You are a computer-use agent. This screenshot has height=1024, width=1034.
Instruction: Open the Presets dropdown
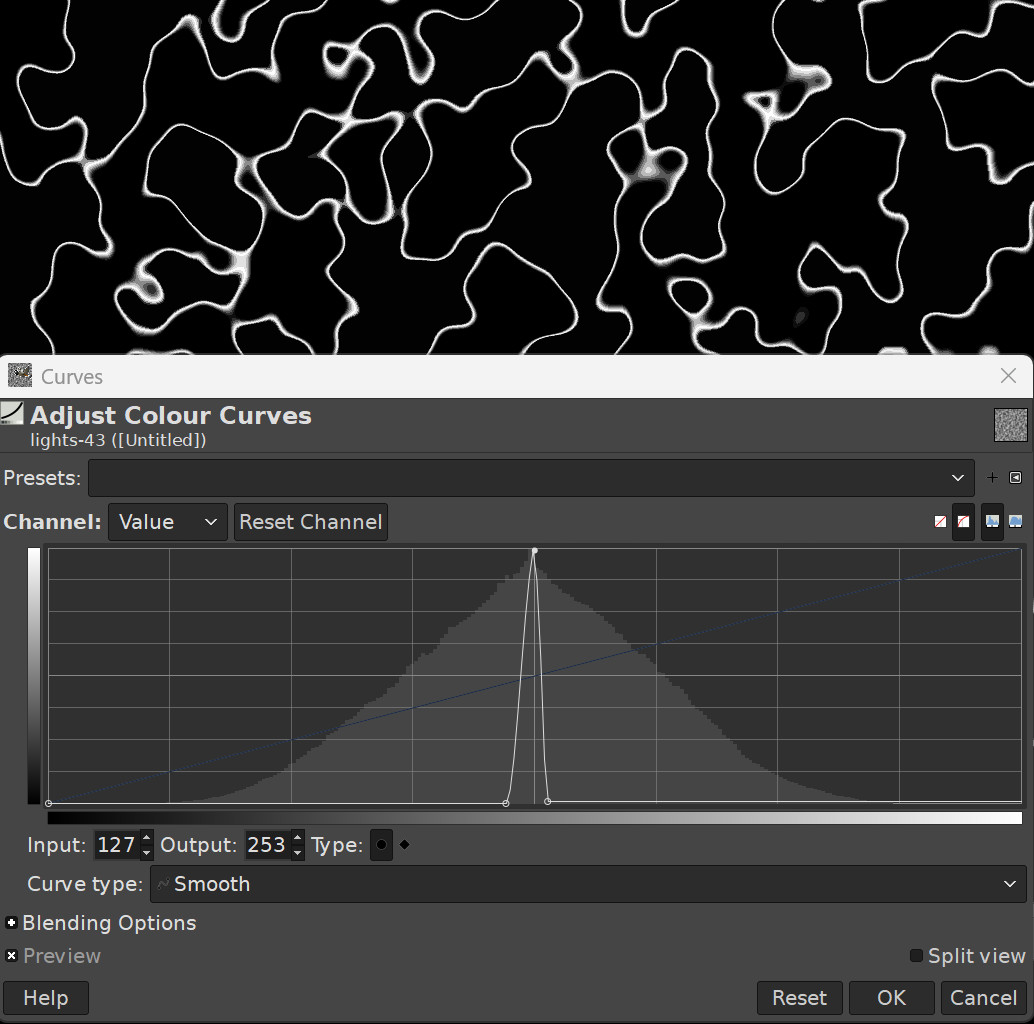530,478
